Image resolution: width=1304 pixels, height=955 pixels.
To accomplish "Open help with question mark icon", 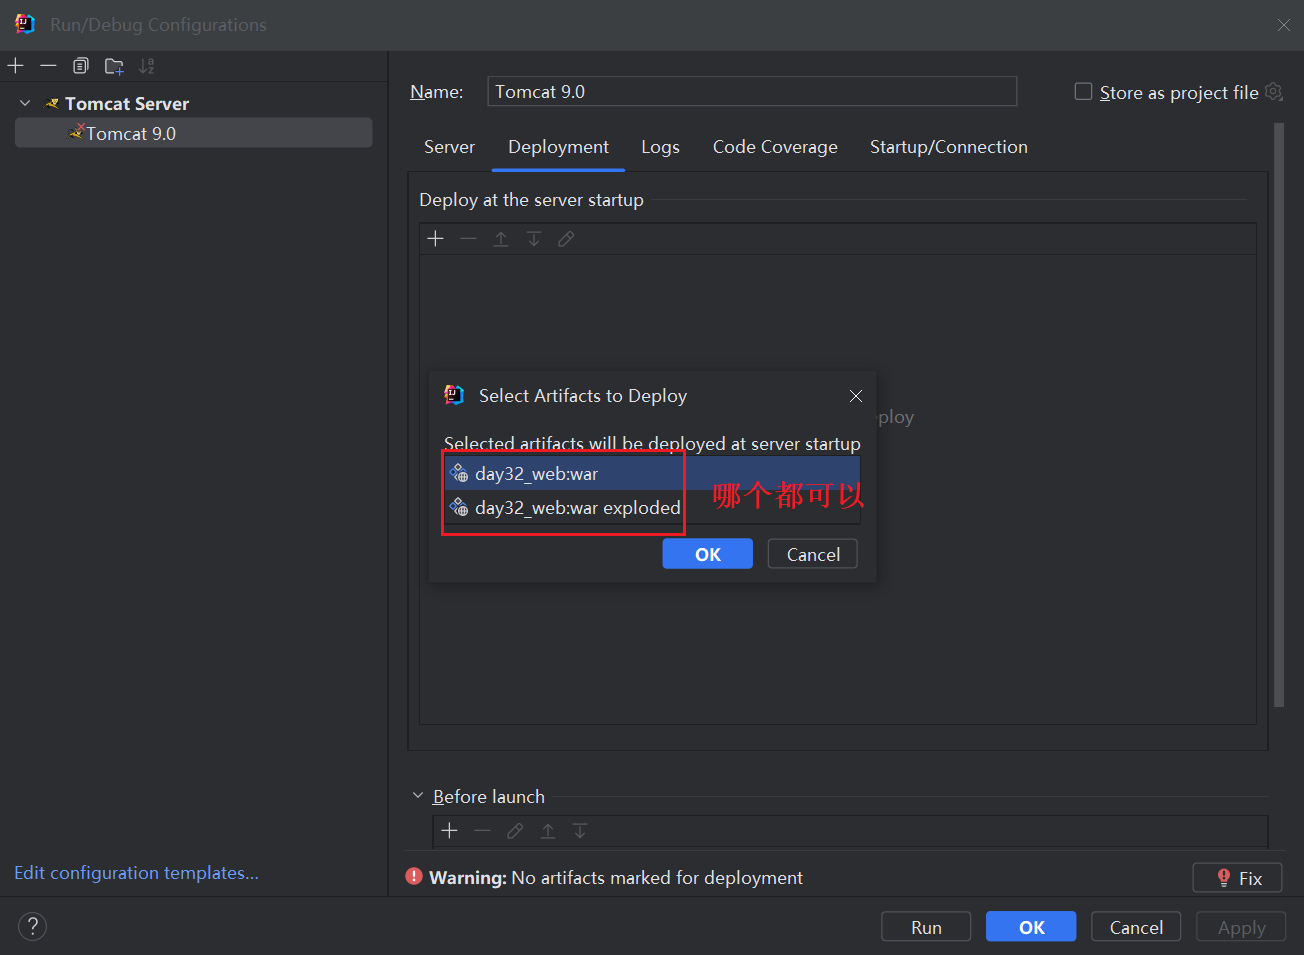I will pos(33,926).
